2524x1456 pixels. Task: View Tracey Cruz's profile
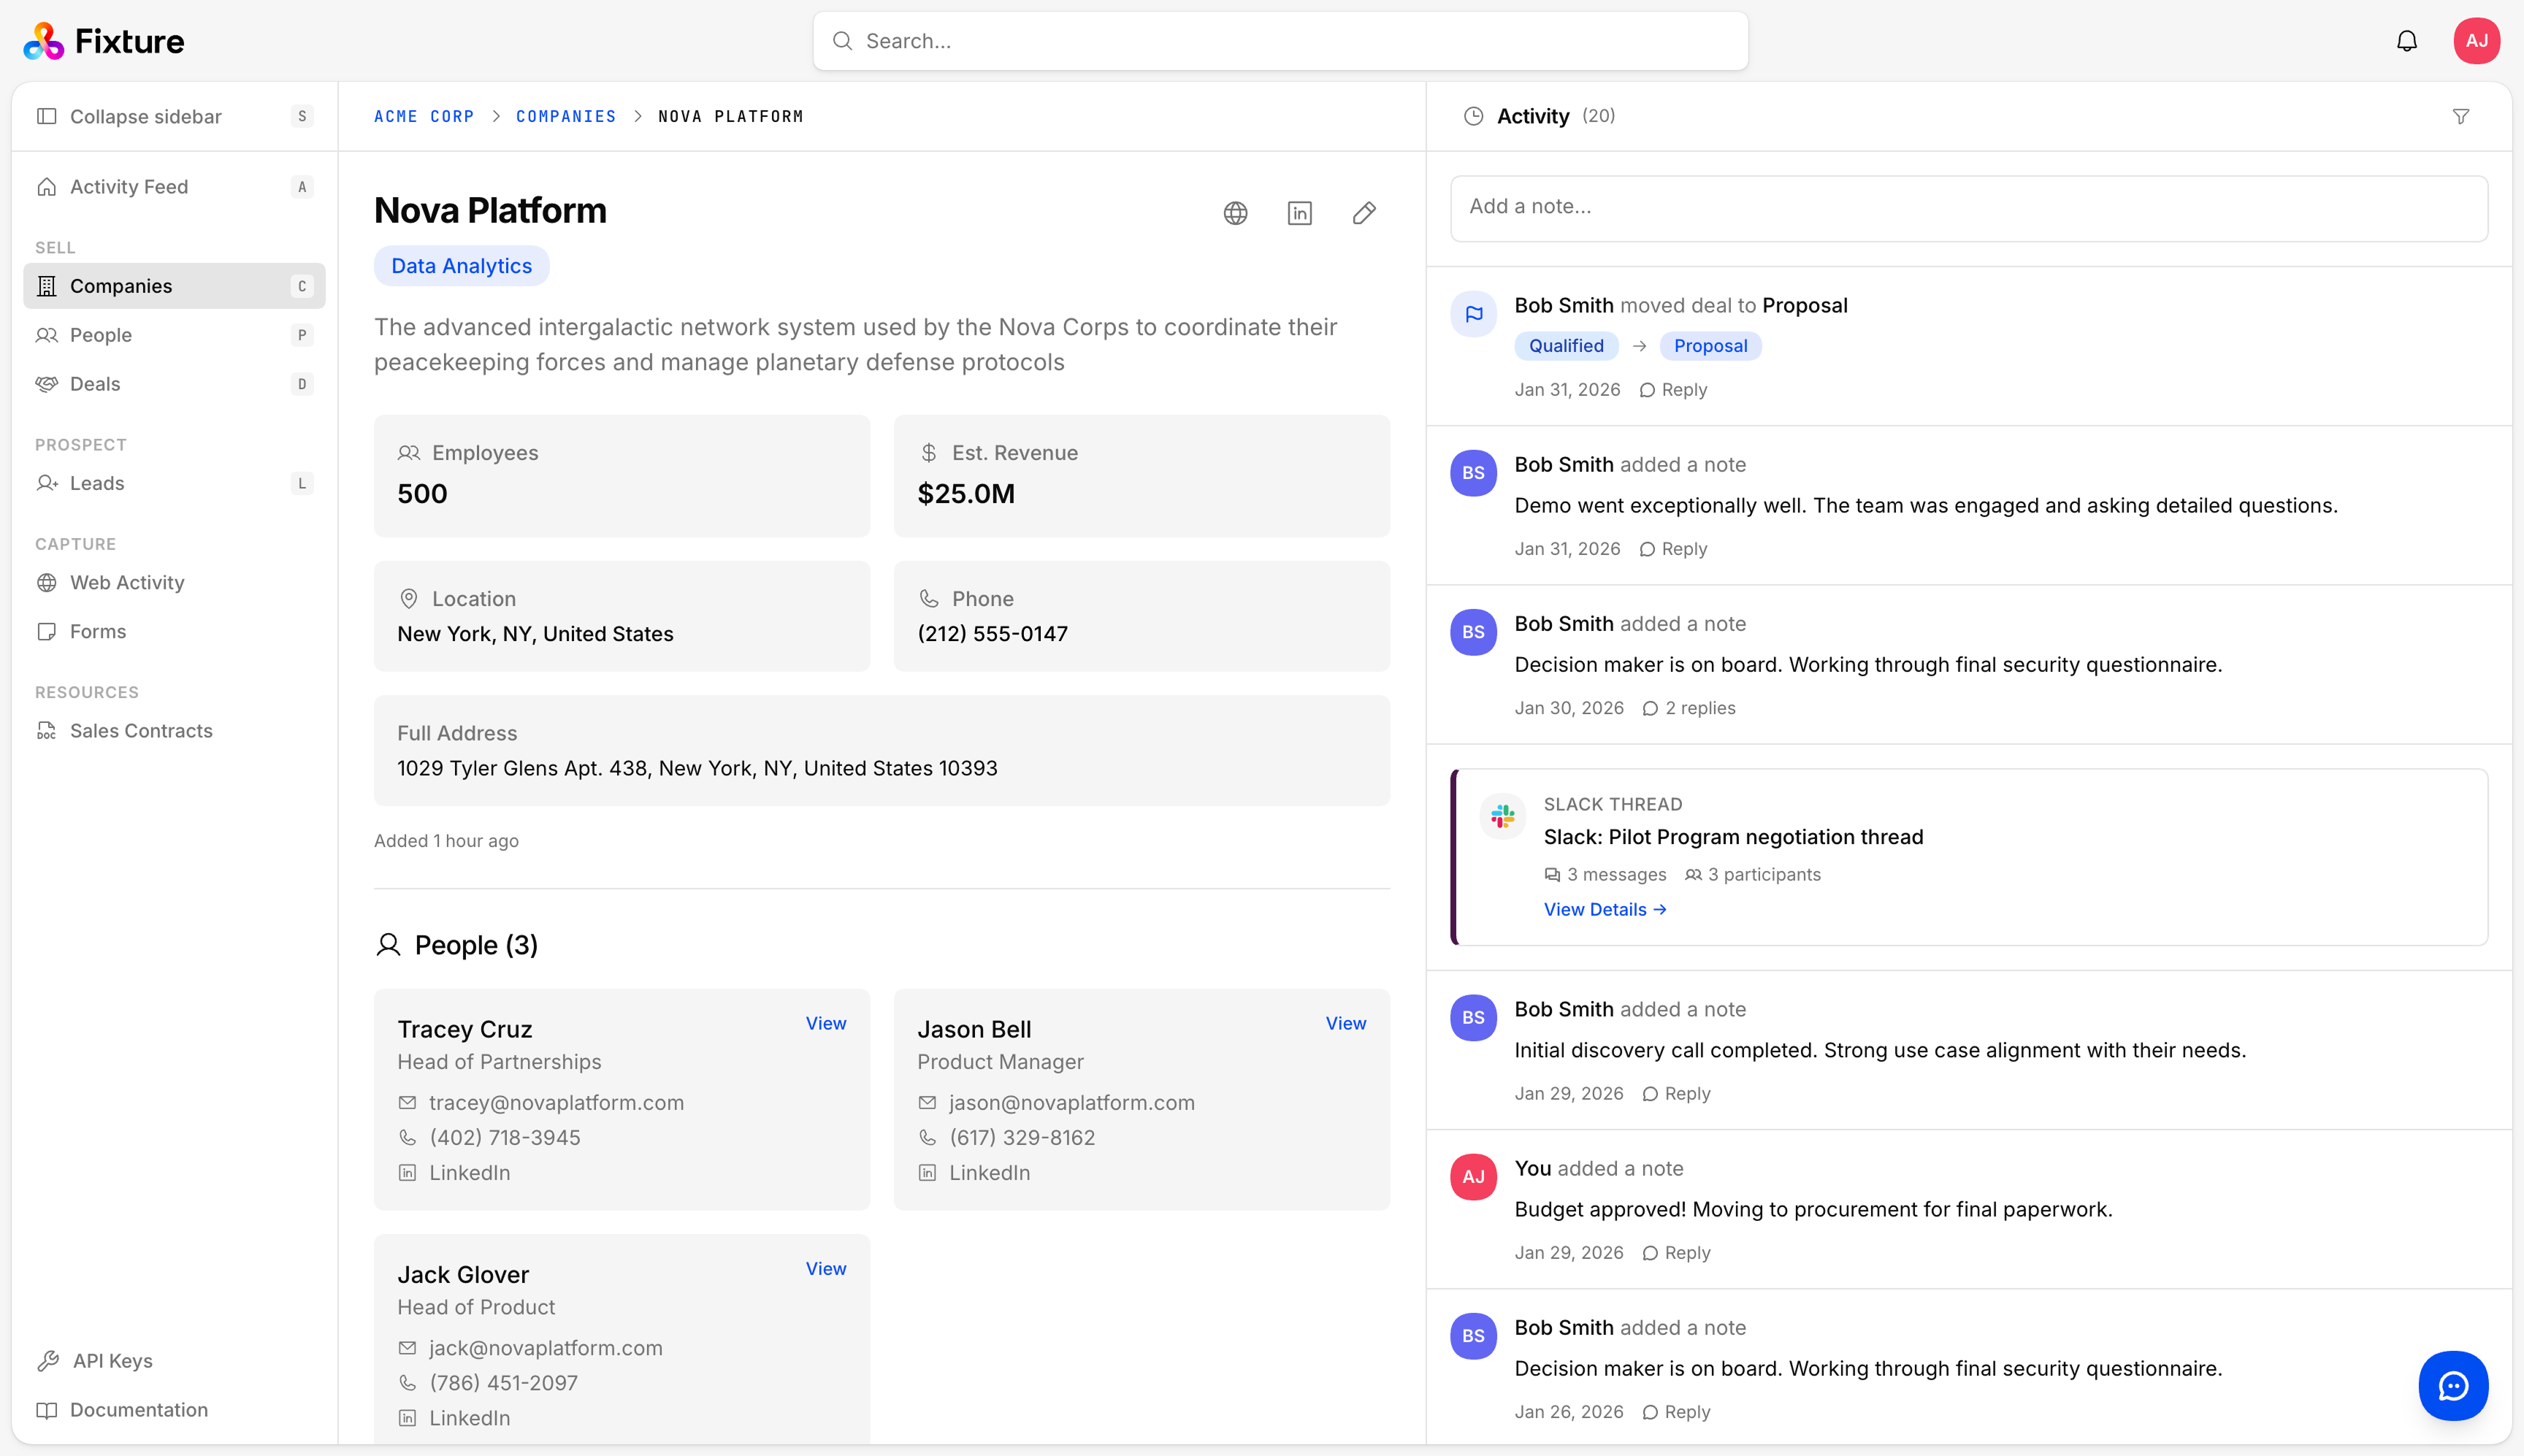pyautogui.click(x=826, y=1022)
